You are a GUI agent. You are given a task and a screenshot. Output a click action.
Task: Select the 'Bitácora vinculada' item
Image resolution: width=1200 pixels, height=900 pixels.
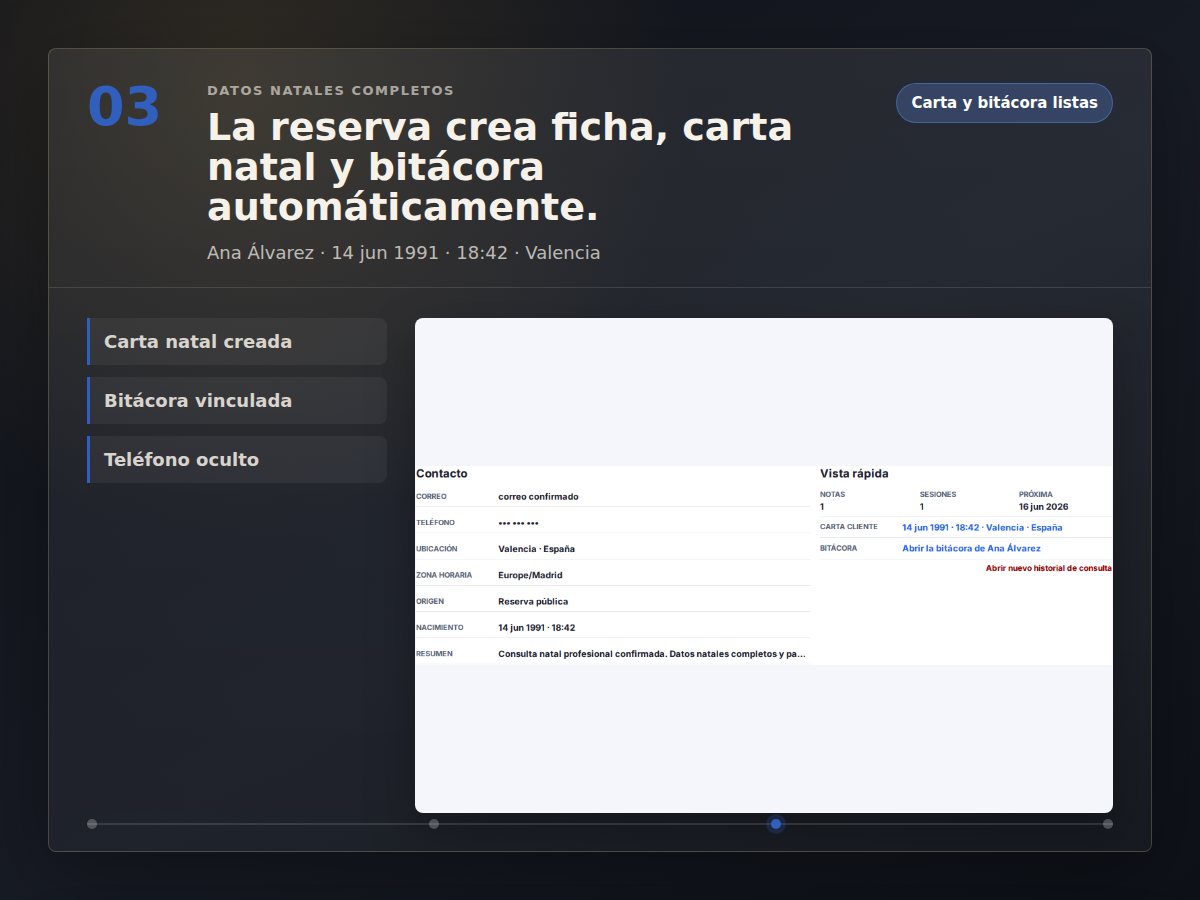coord(237,401)
